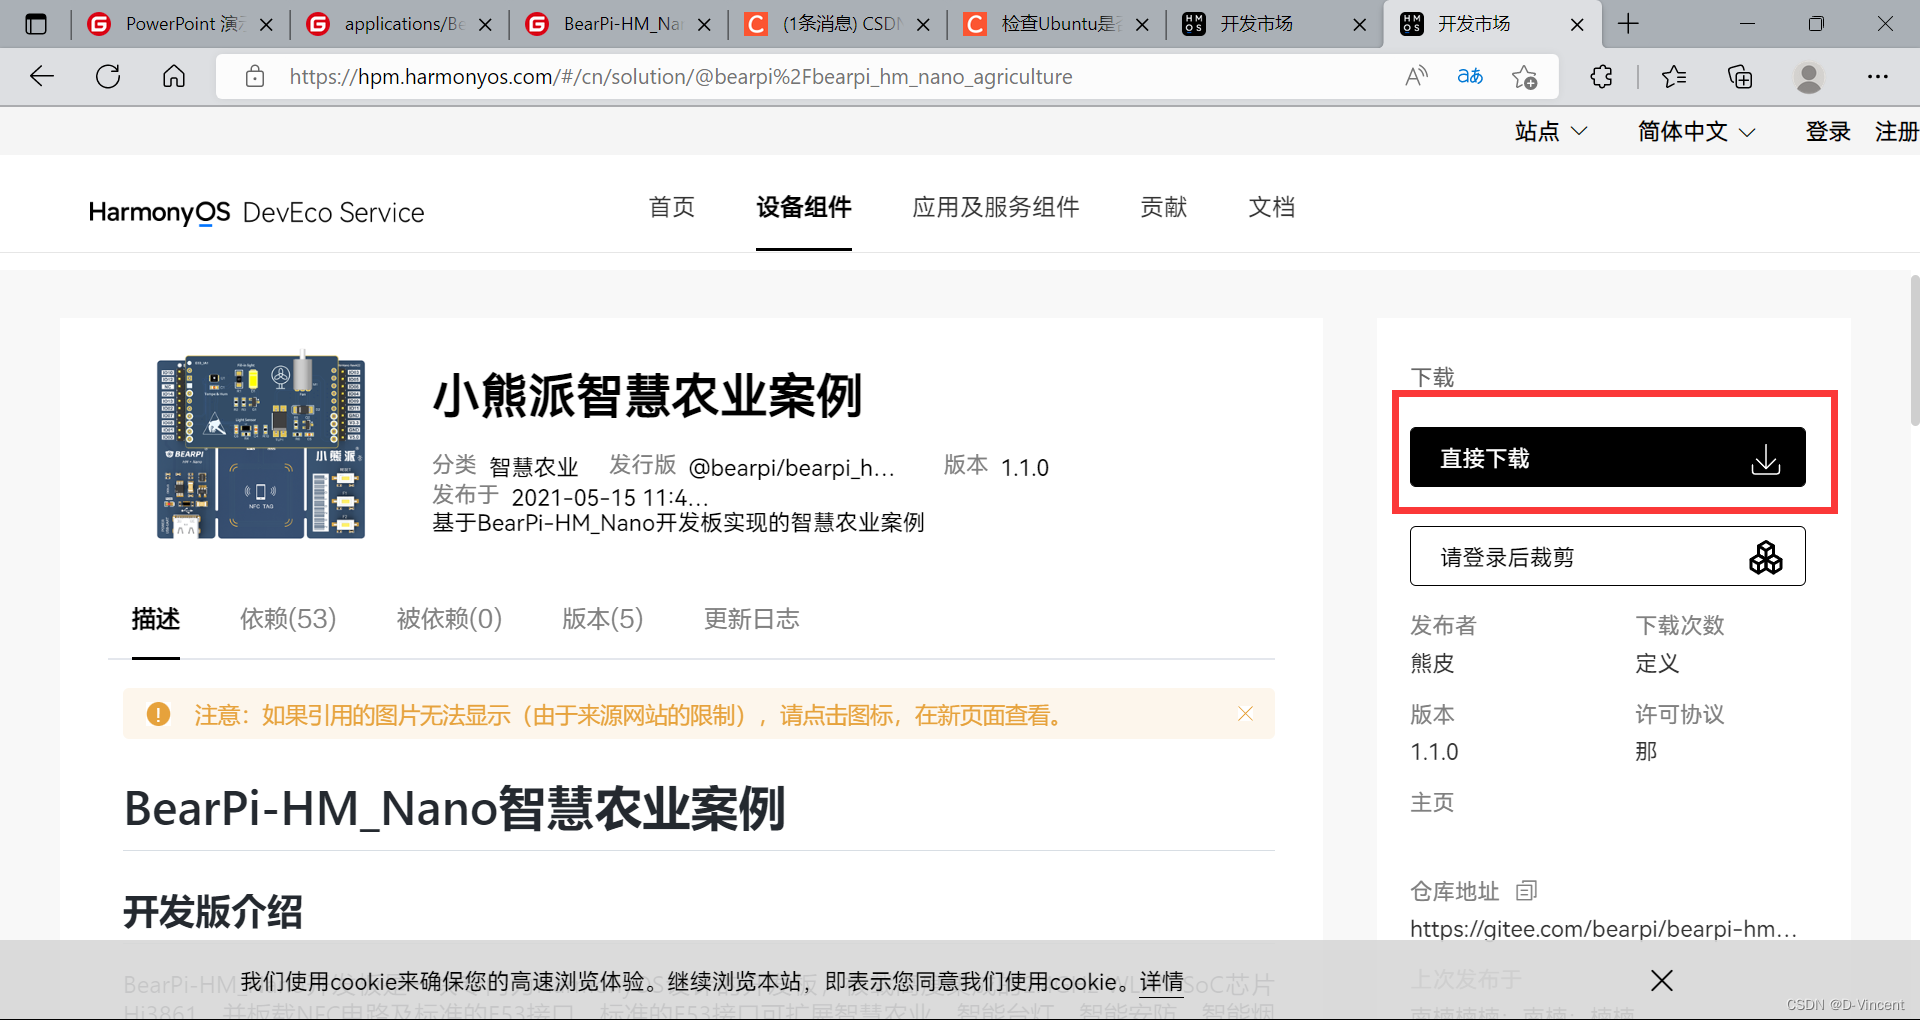The image size is (1920, 1020).
Task: Switch to the BearPi-HM_Na browser tab
Action: pyautogui.click(x=619, y=24)
